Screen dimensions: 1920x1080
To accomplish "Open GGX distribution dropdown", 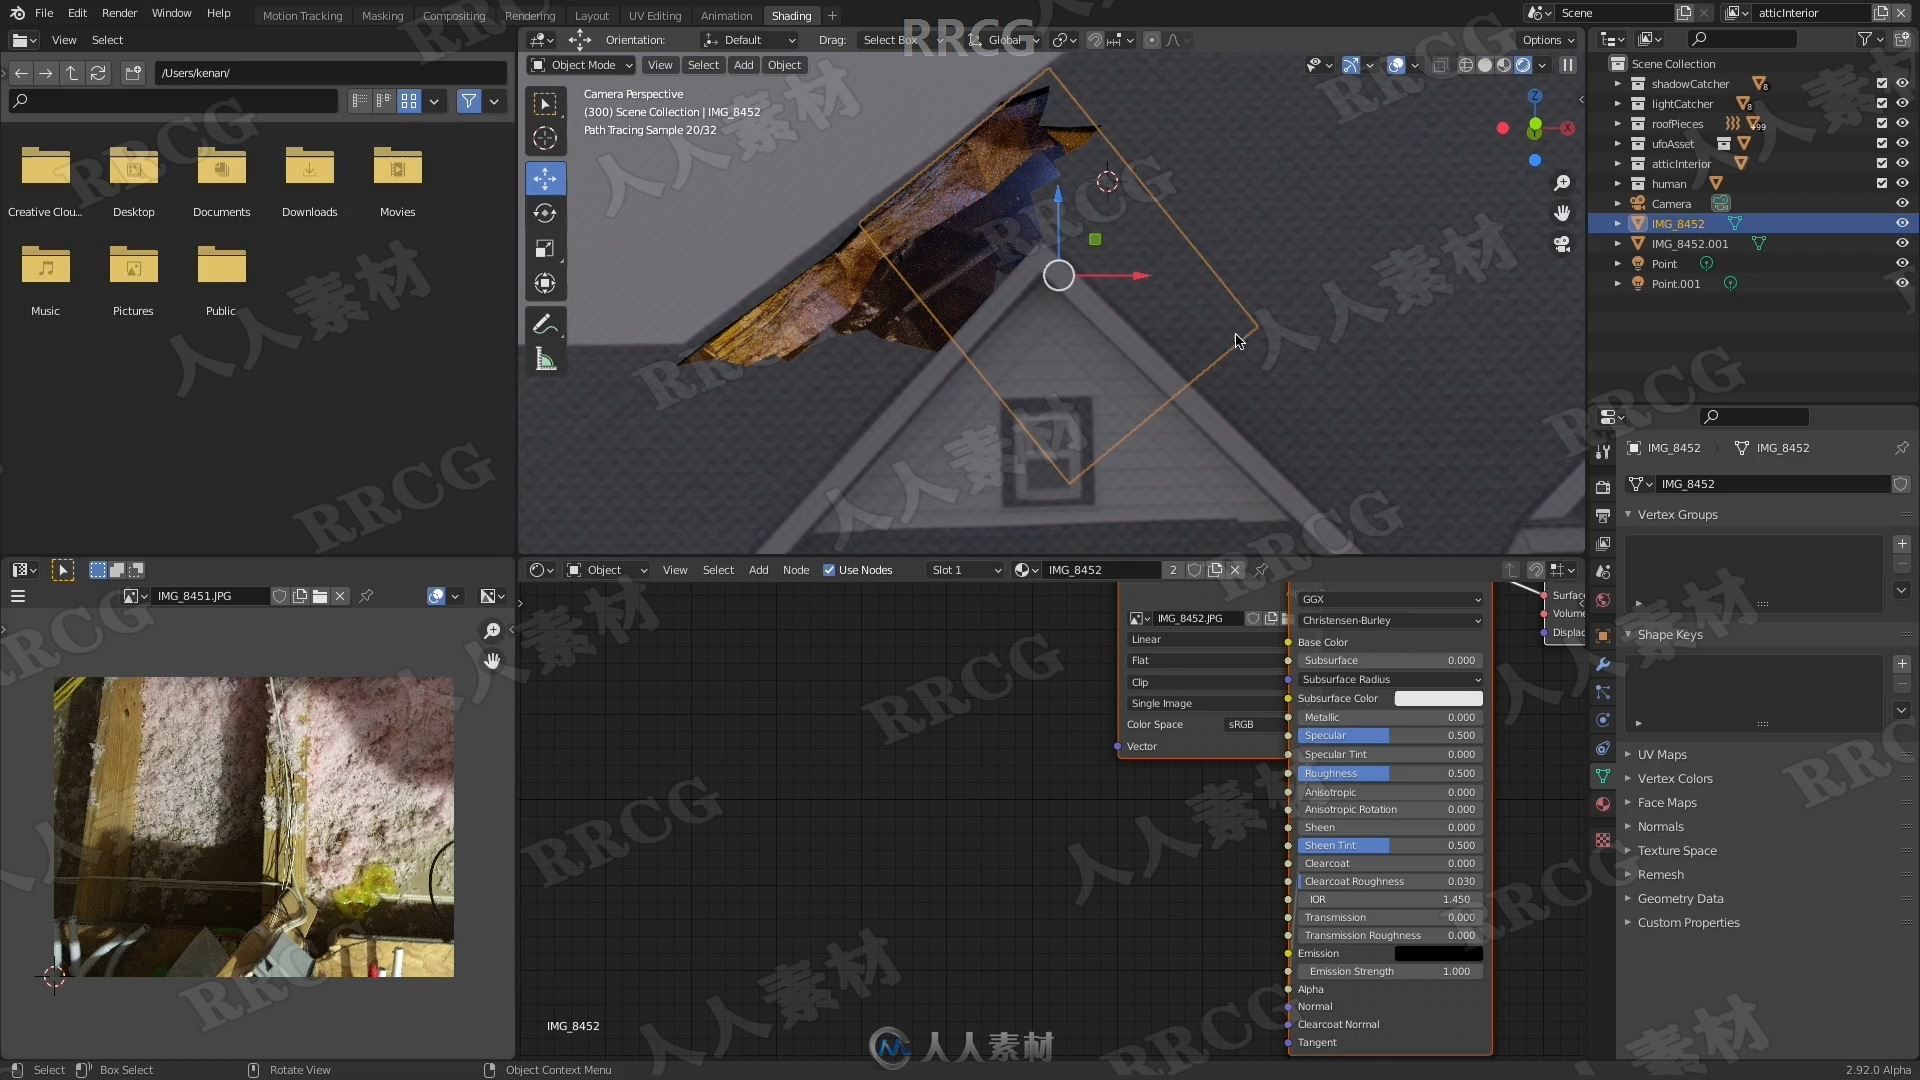I will pyautogui.click(x=1390, y=599).
